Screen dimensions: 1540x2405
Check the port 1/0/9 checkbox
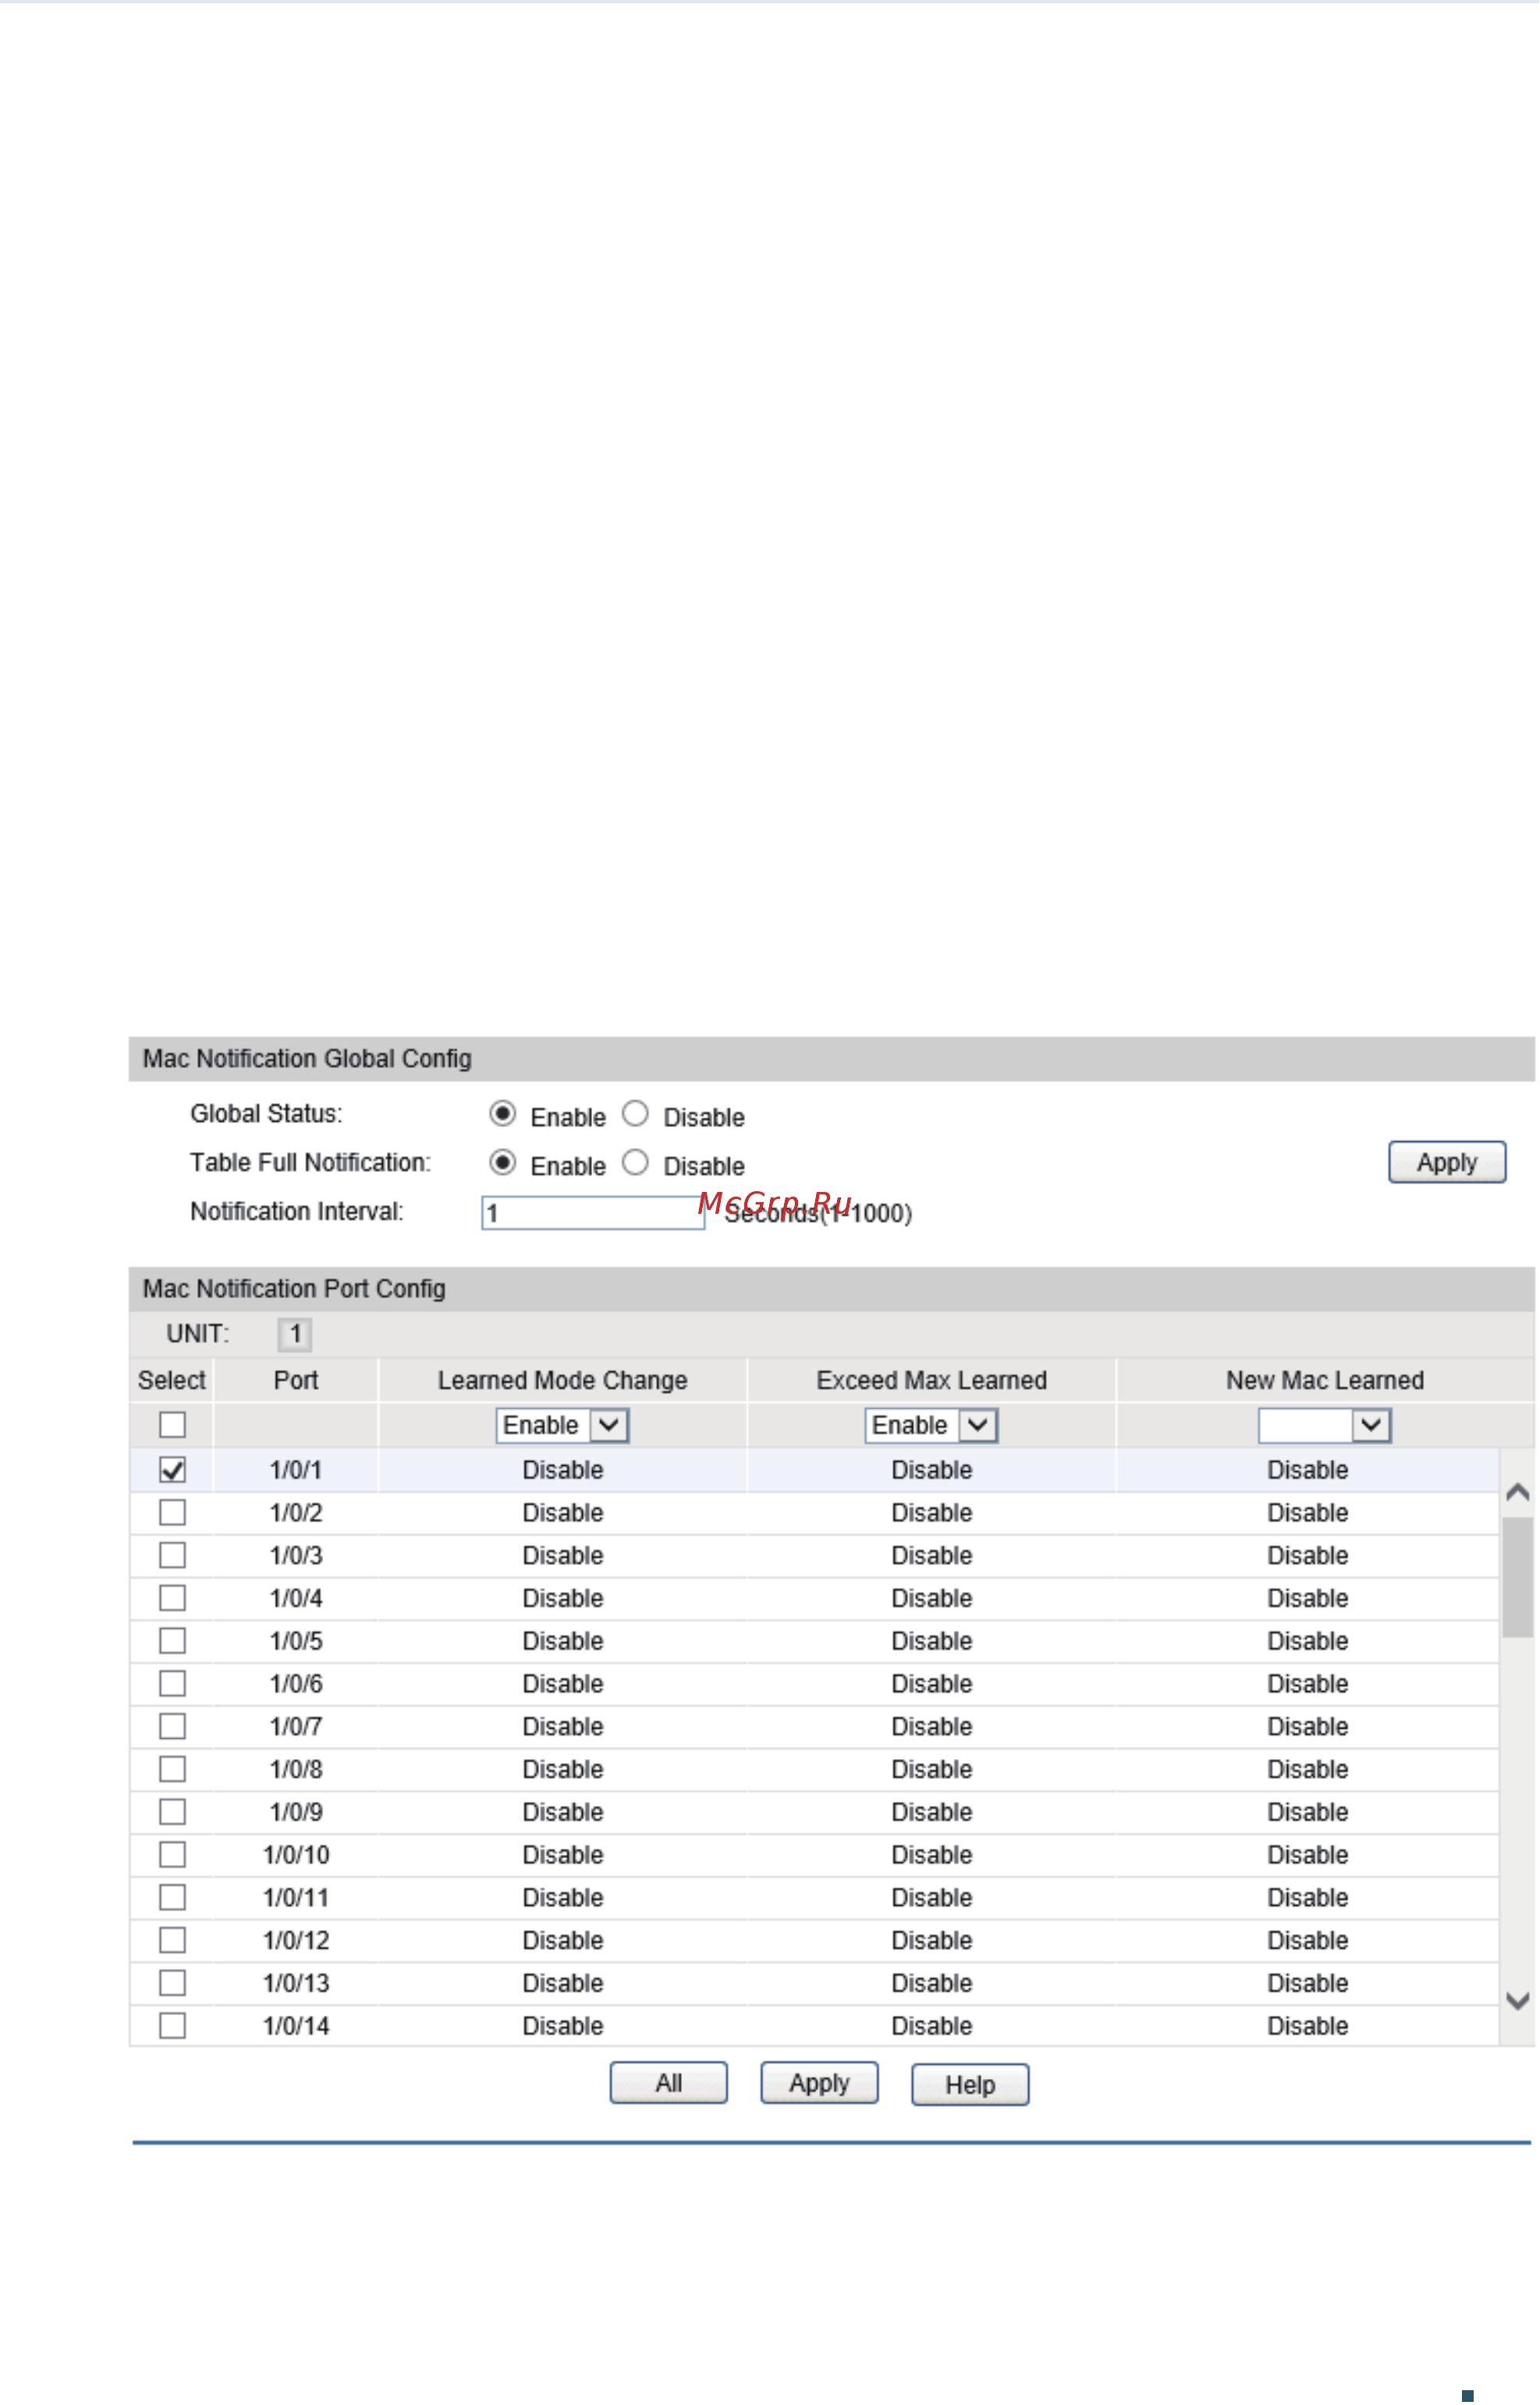[173, 1813]
